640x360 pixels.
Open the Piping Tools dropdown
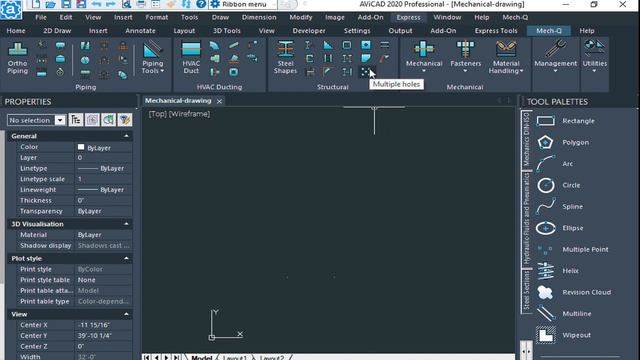(153, 58)
